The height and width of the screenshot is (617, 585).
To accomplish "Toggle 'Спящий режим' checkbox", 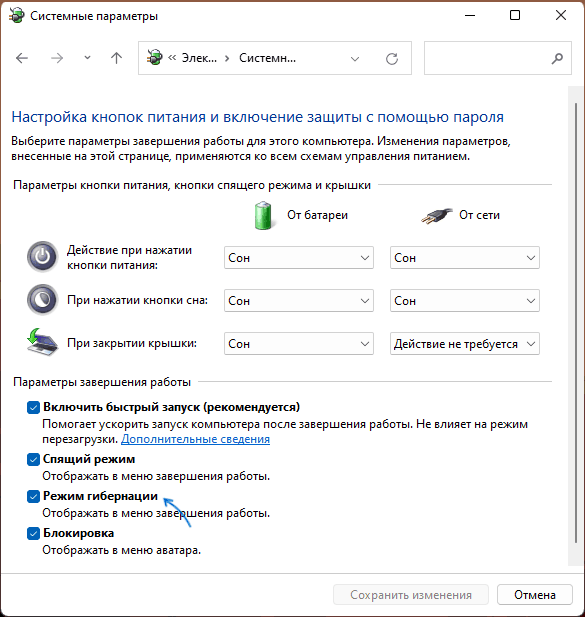I will point(33,459).
